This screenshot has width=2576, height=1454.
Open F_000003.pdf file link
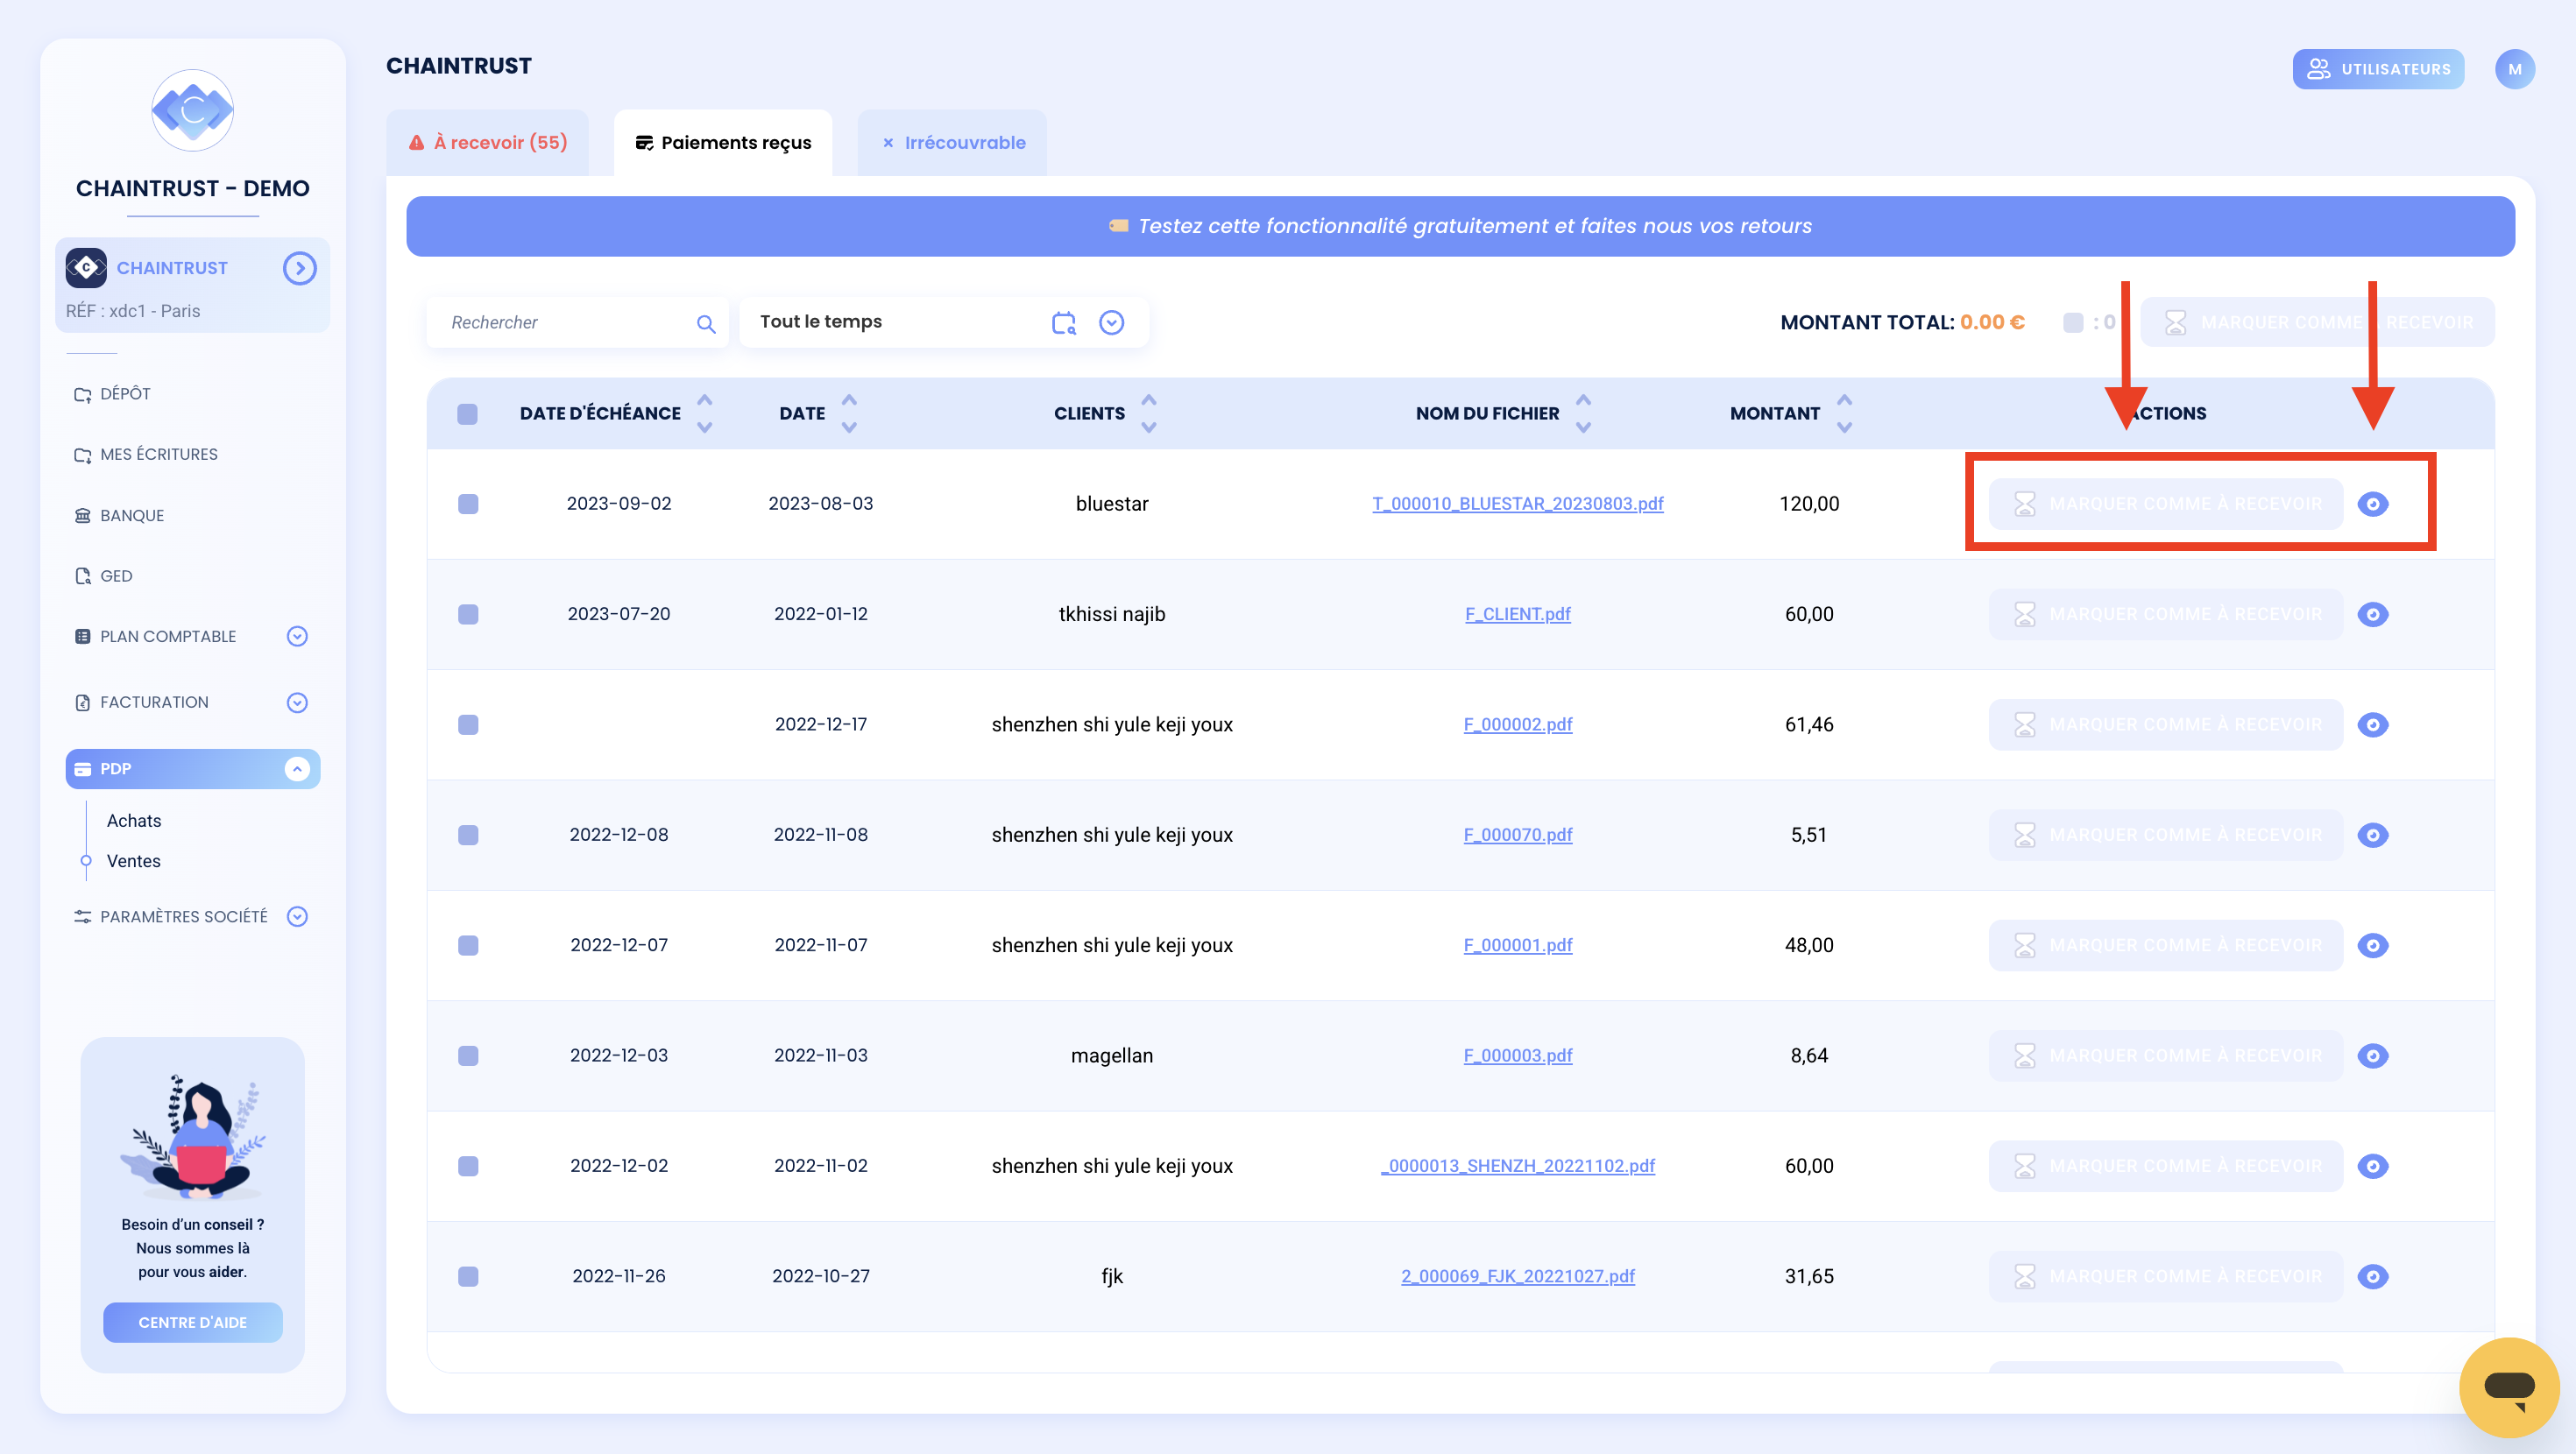pyautogui.click(x=1517, y=1056)
